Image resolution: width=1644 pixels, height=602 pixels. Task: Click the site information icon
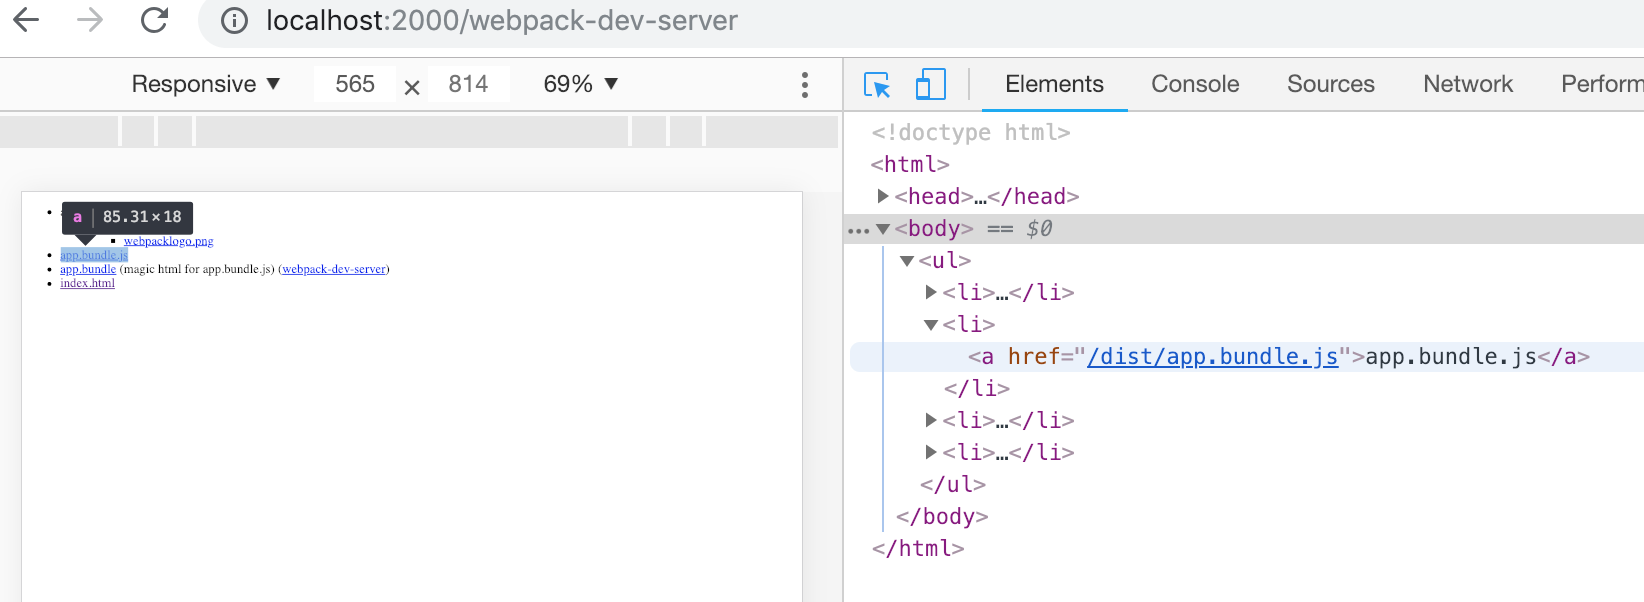(234, 21)
